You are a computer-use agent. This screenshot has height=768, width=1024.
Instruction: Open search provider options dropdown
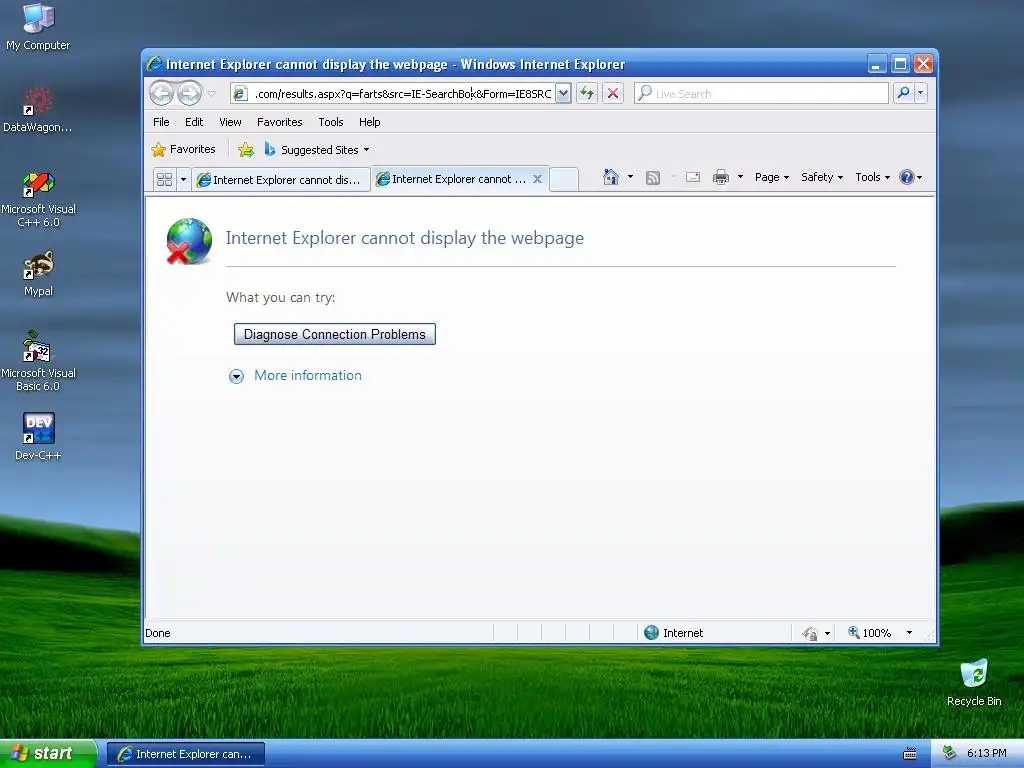click(x=921, y=93)
